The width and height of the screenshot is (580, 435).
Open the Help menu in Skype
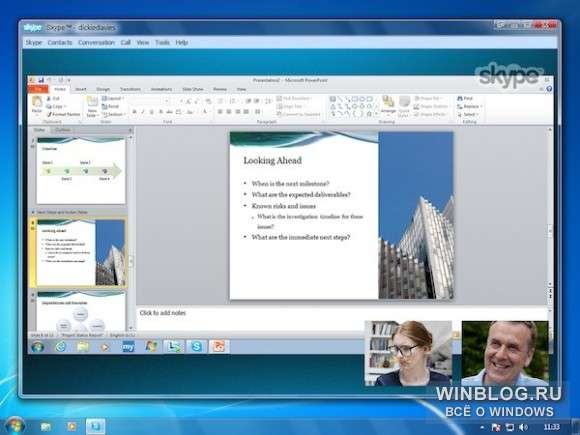tap(182, 43)
